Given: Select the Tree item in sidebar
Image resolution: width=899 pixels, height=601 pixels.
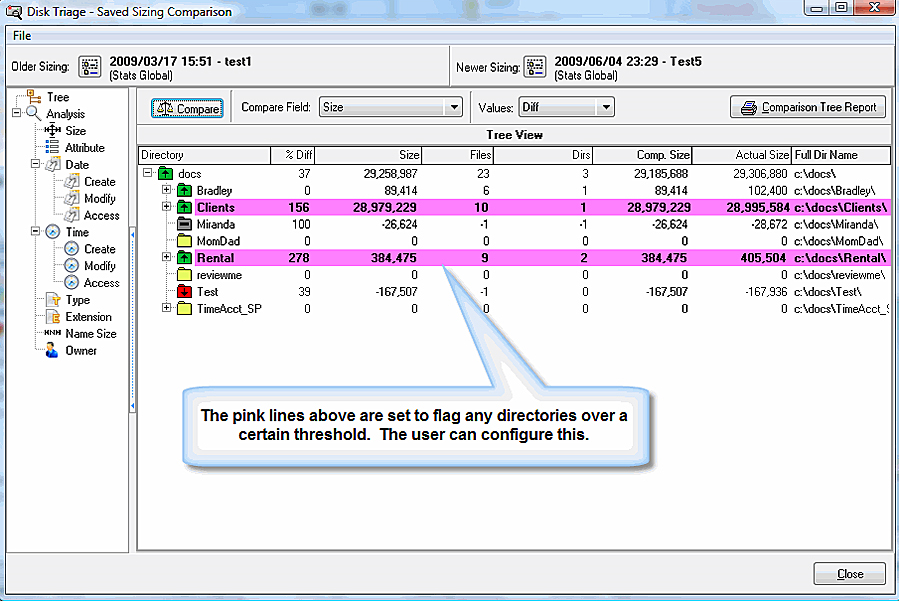Looking at the screenshot, I should click(x=58, y=97).
